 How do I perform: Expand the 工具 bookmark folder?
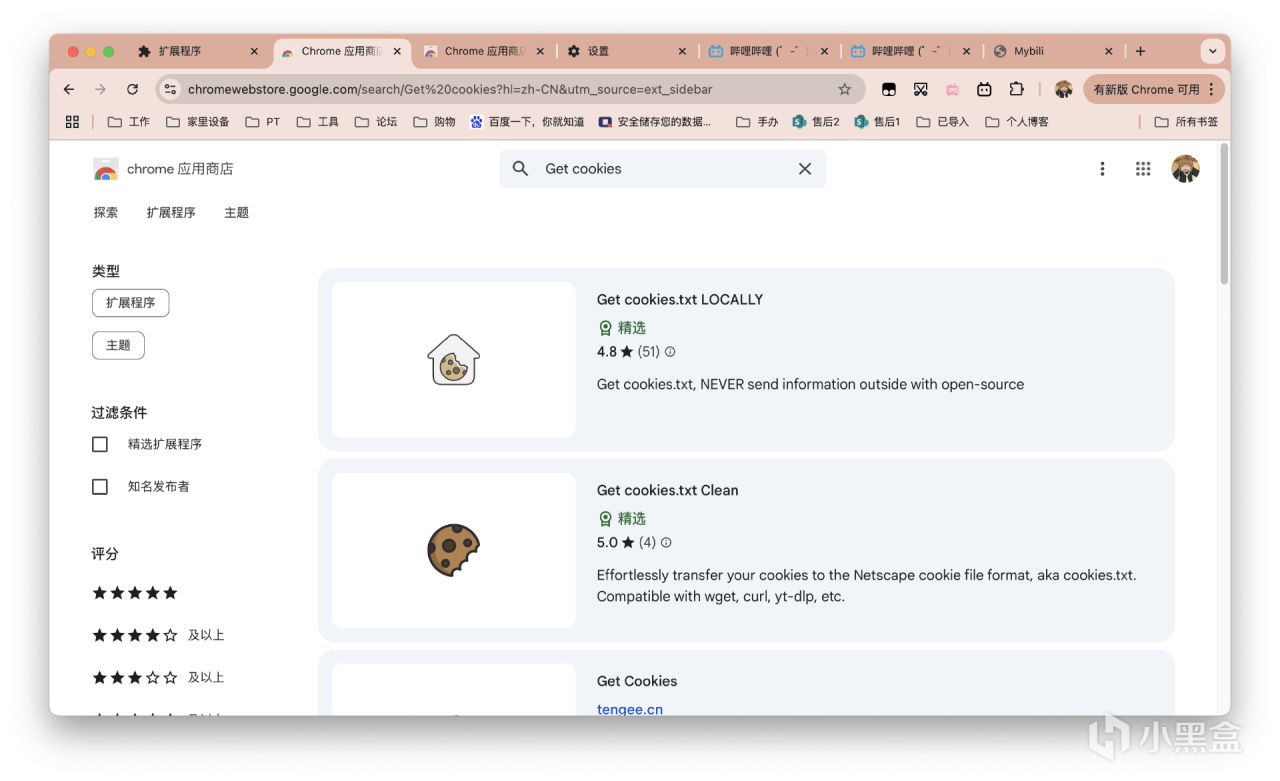(317, 122)
